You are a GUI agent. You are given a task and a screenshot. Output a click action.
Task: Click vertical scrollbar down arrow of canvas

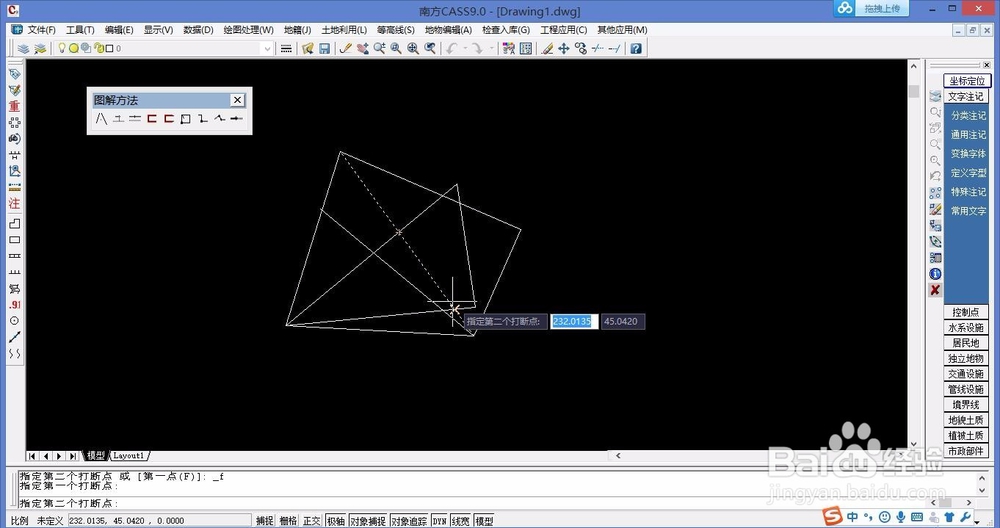[914, 444]
